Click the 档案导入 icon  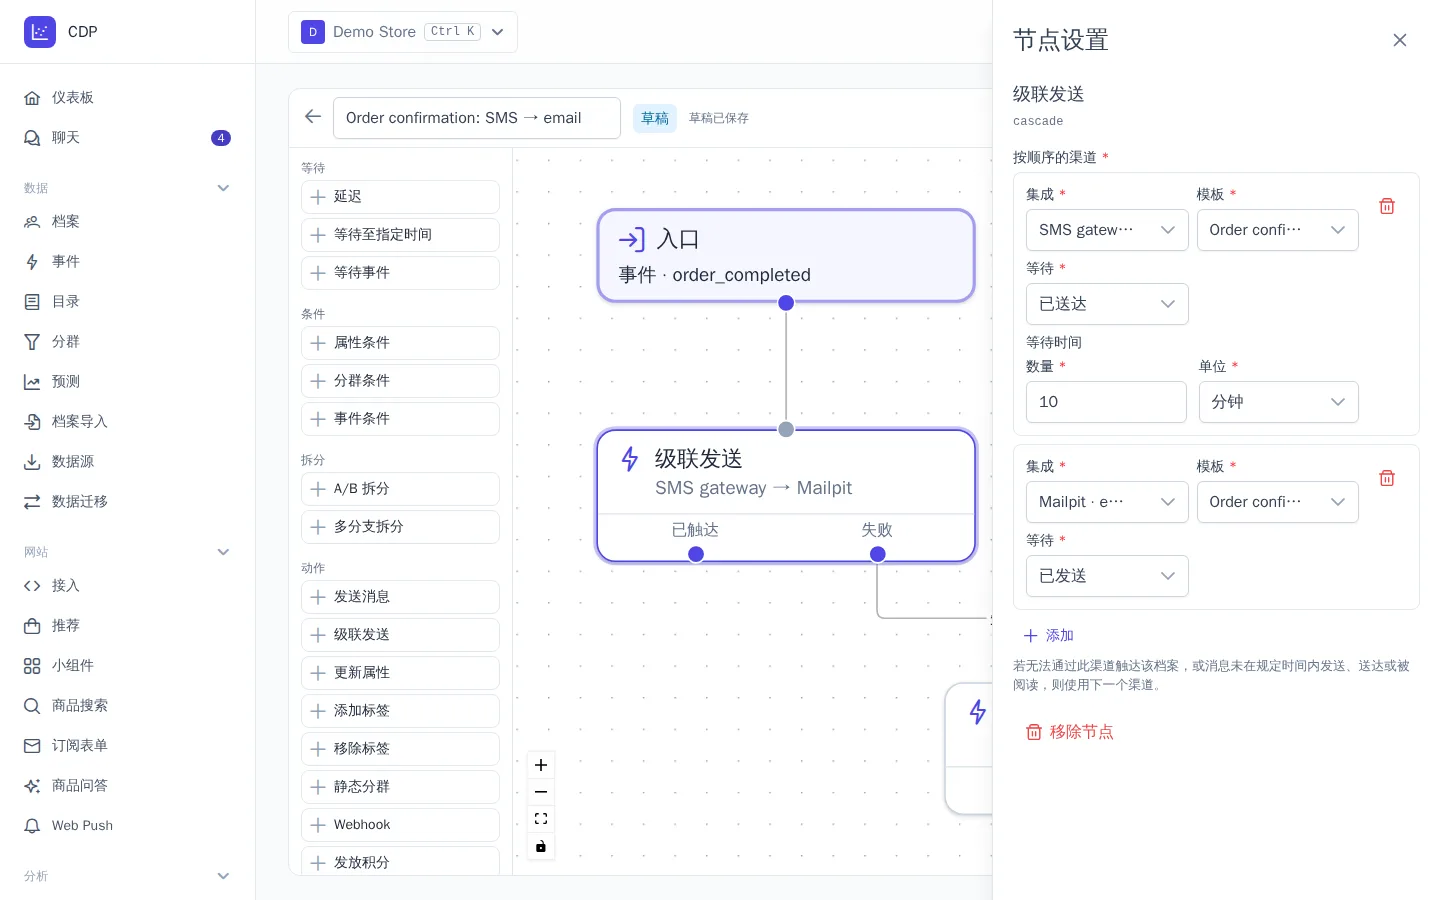point(32,422)
